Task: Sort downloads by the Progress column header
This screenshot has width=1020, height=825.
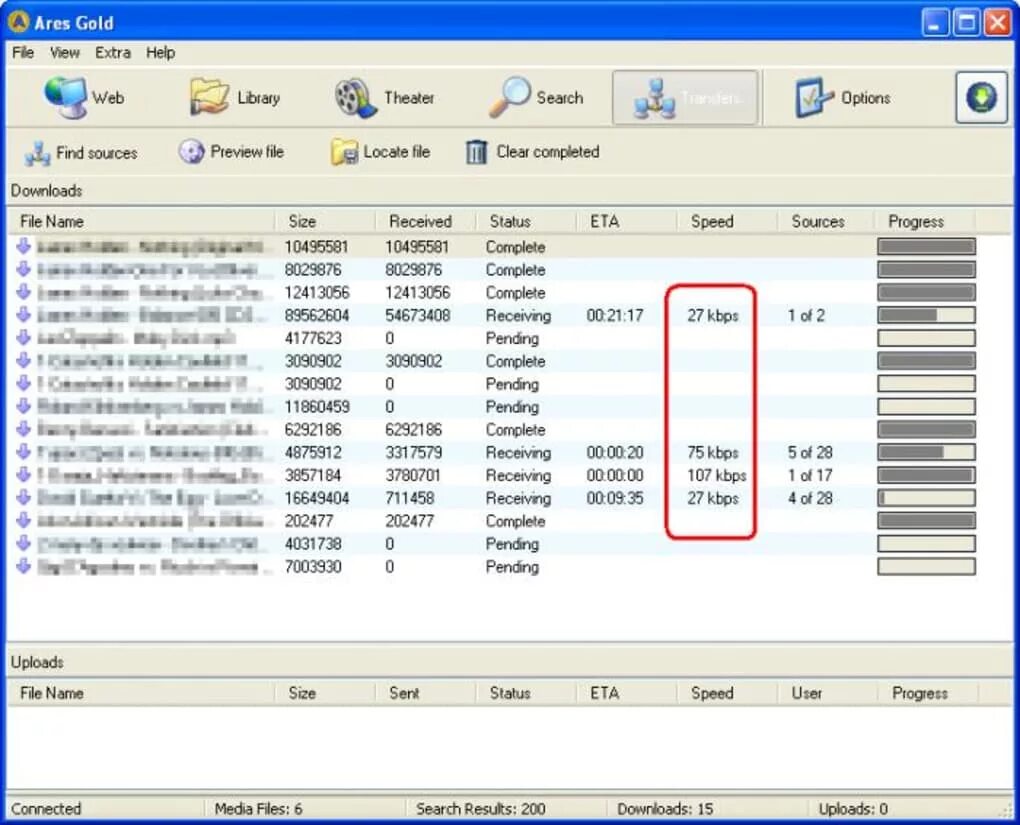Action: click(x=925, y=221)
